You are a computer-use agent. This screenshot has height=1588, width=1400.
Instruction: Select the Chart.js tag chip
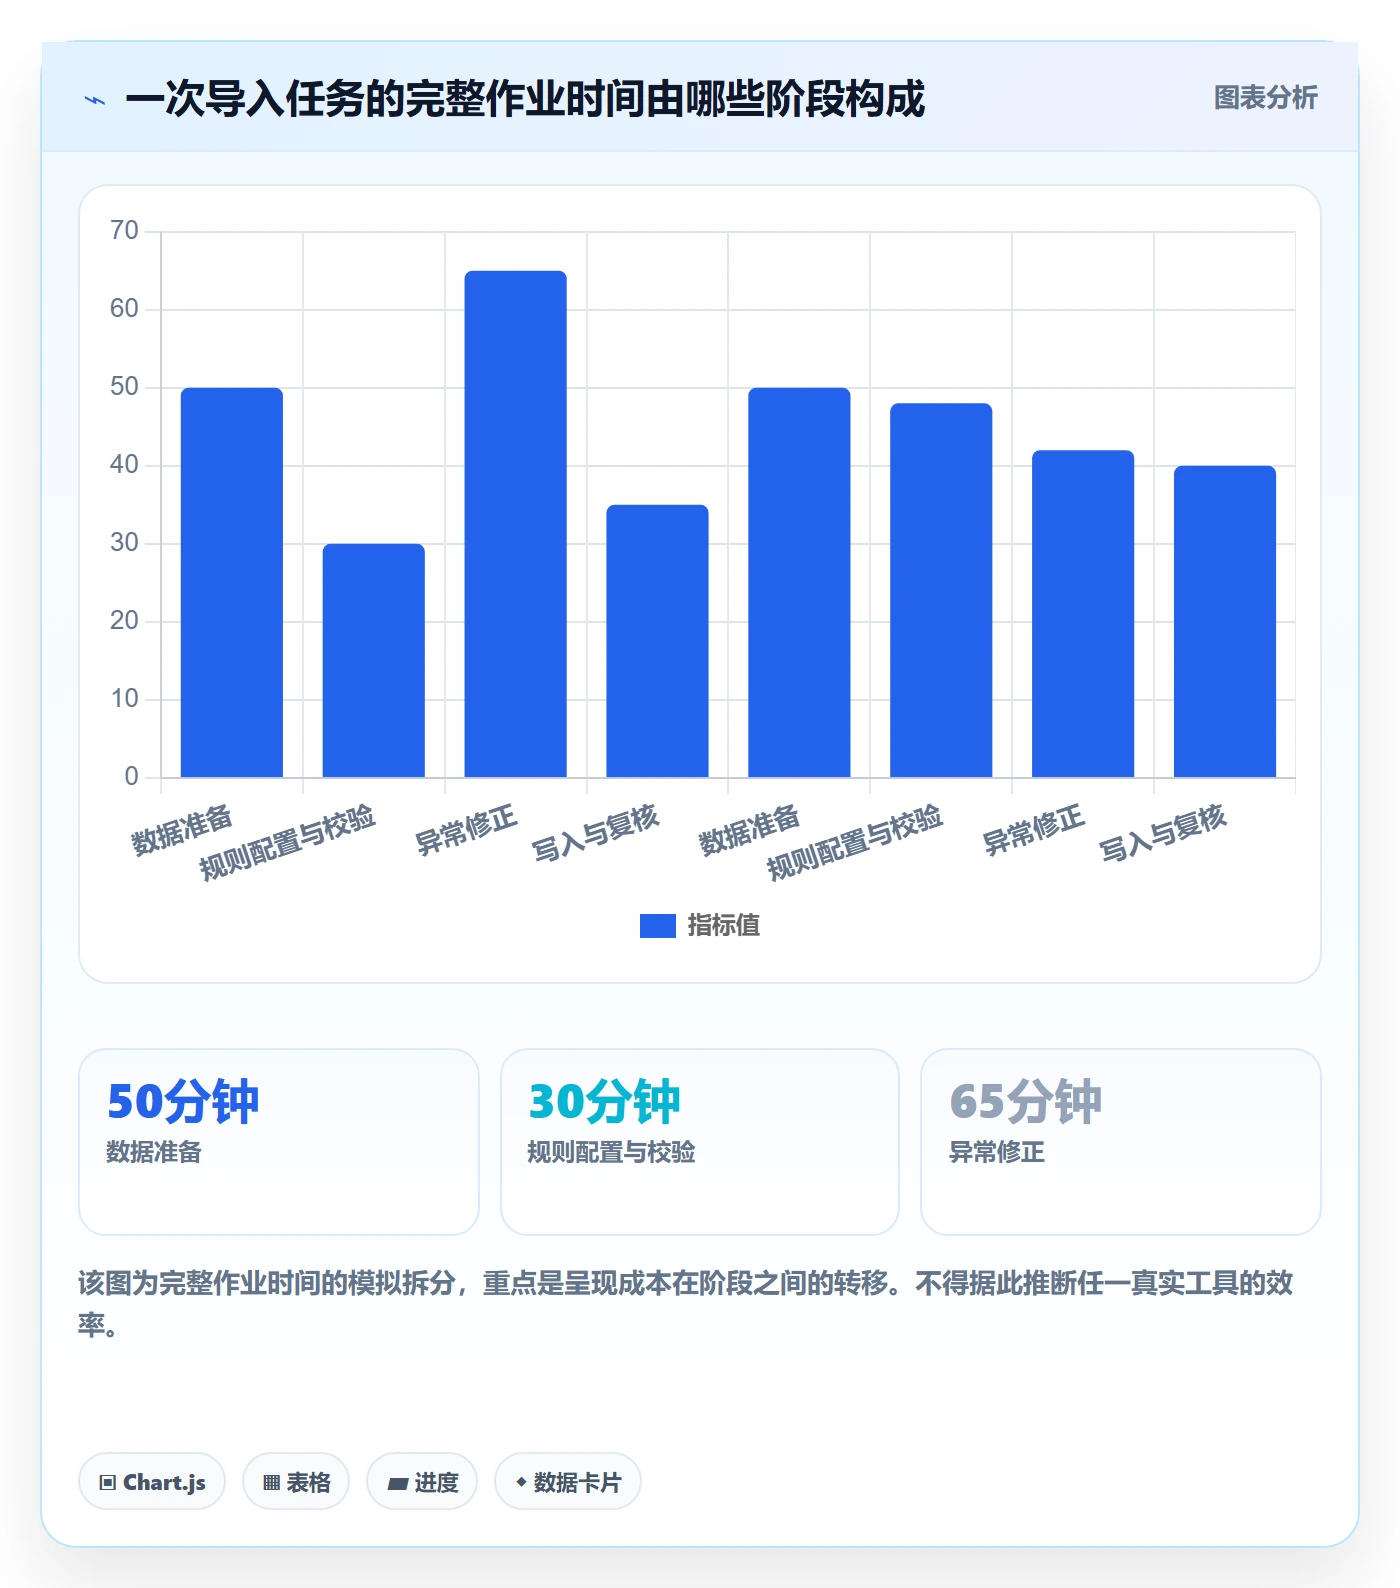click(152, 1481)
